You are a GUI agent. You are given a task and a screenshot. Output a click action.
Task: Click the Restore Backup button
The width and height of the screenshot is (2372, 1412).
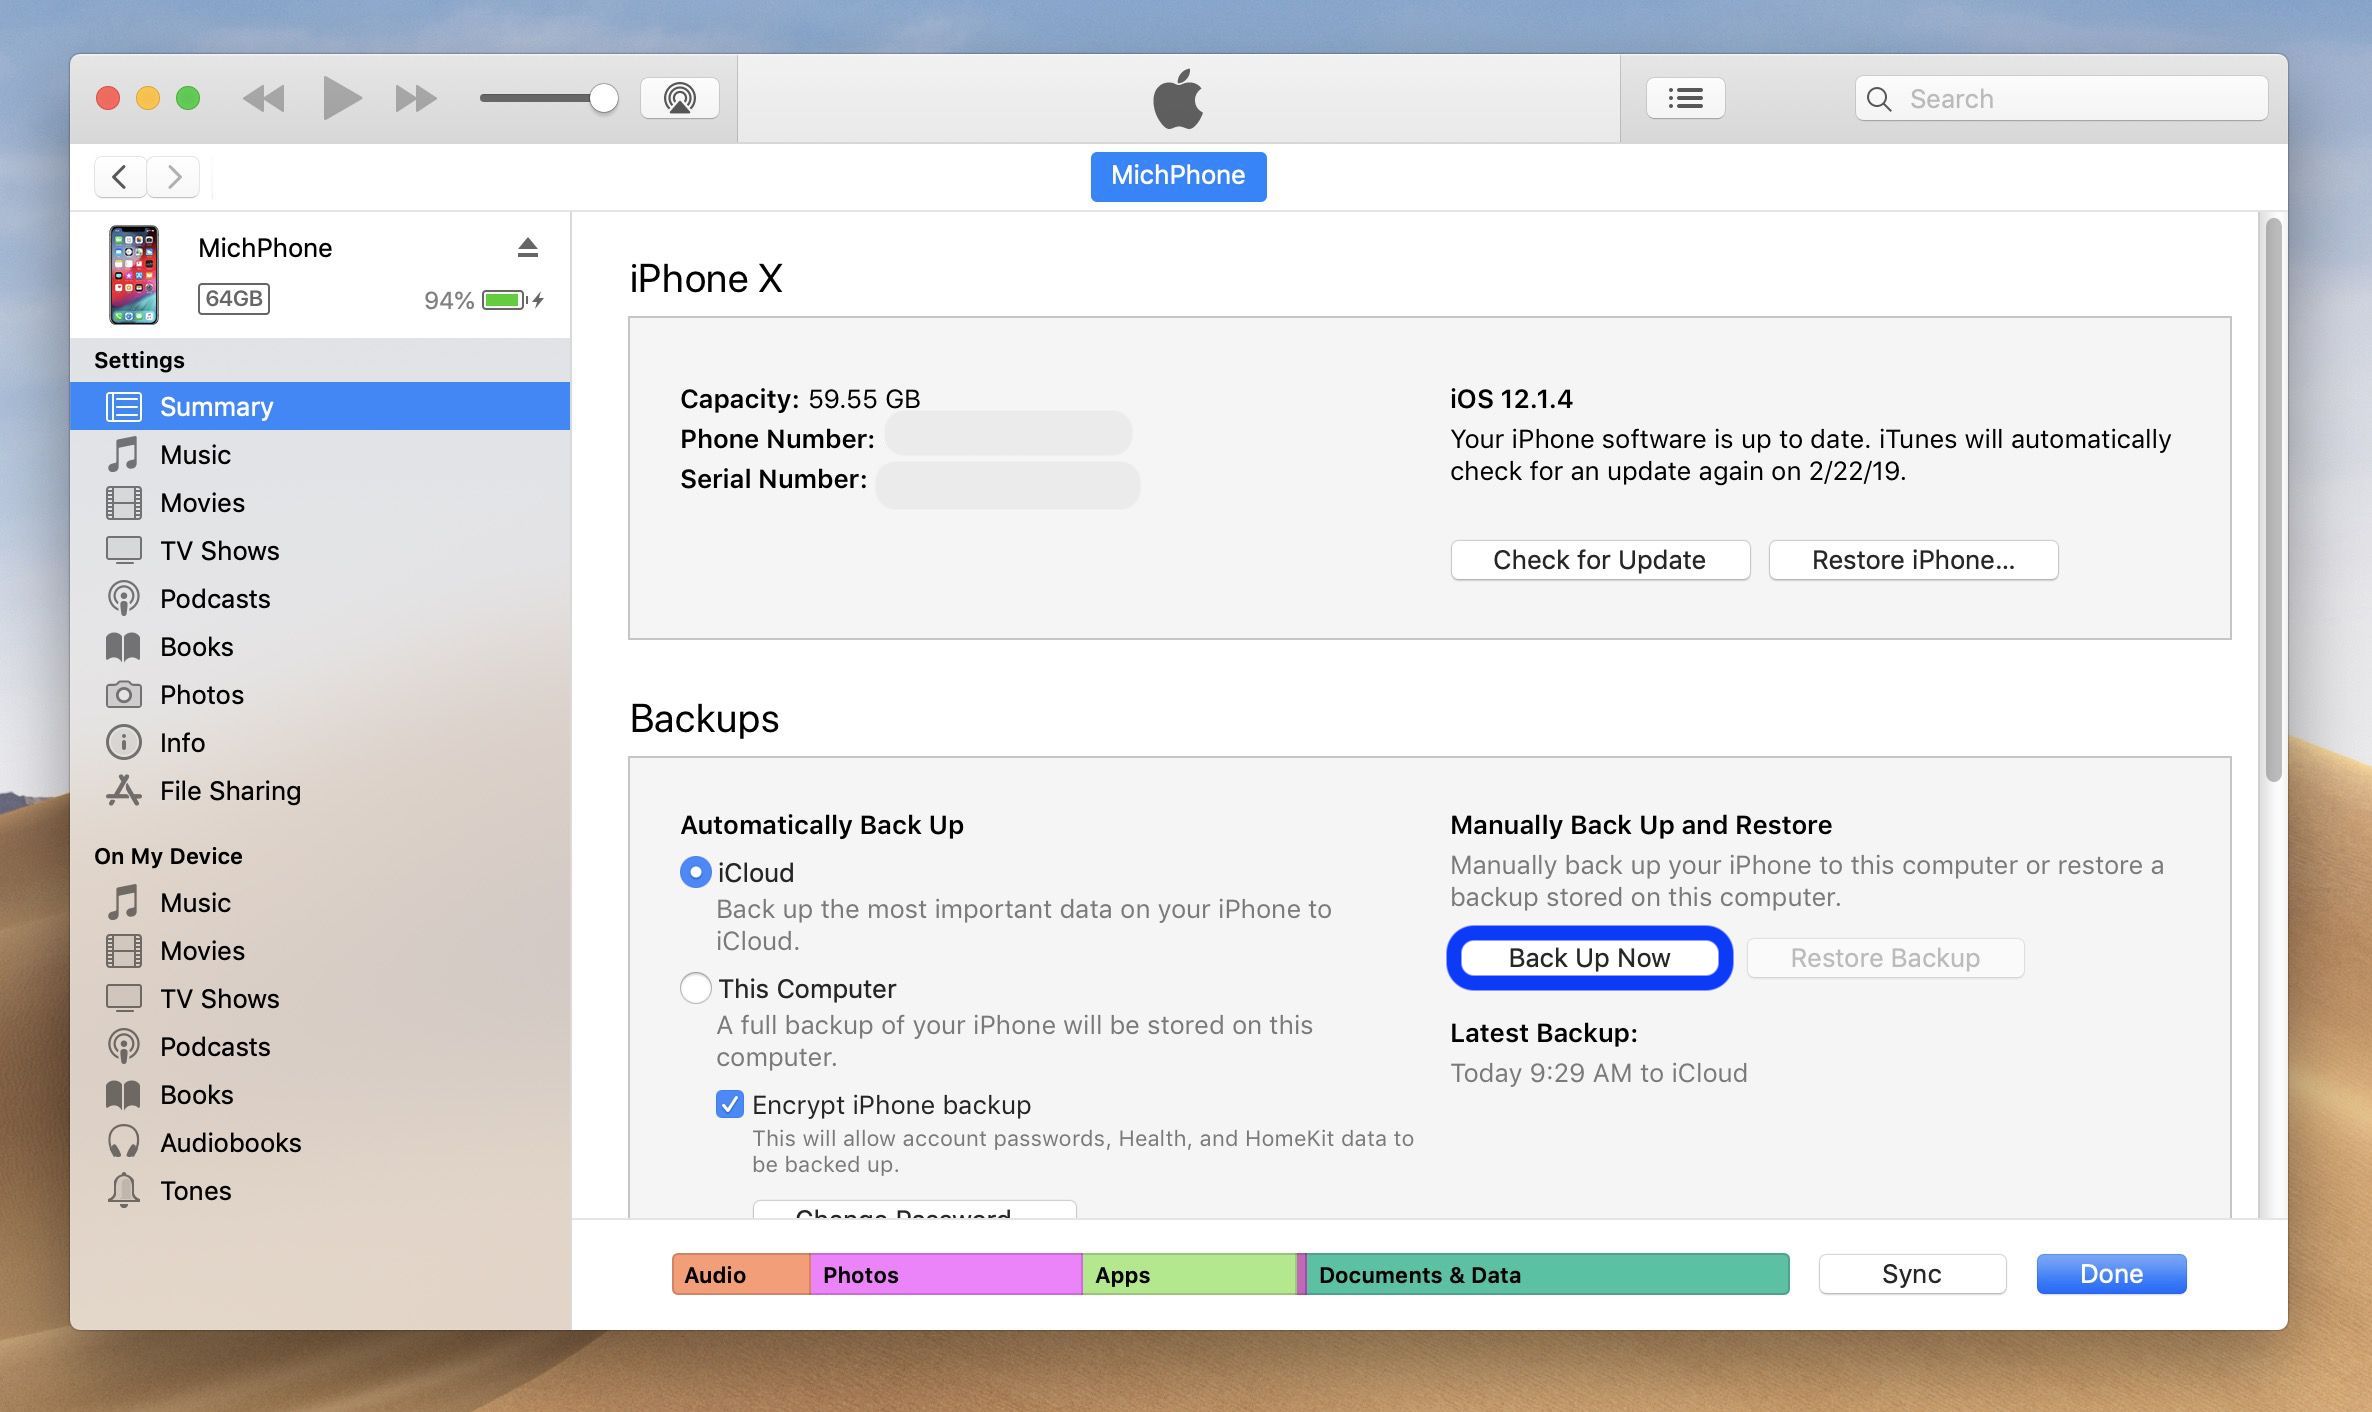tap(1884, 955)
